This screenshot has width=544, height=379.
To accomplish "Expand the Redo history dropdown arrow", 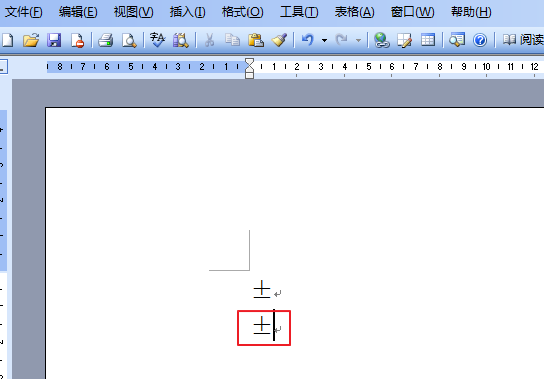I will click(x=358, y=41).
